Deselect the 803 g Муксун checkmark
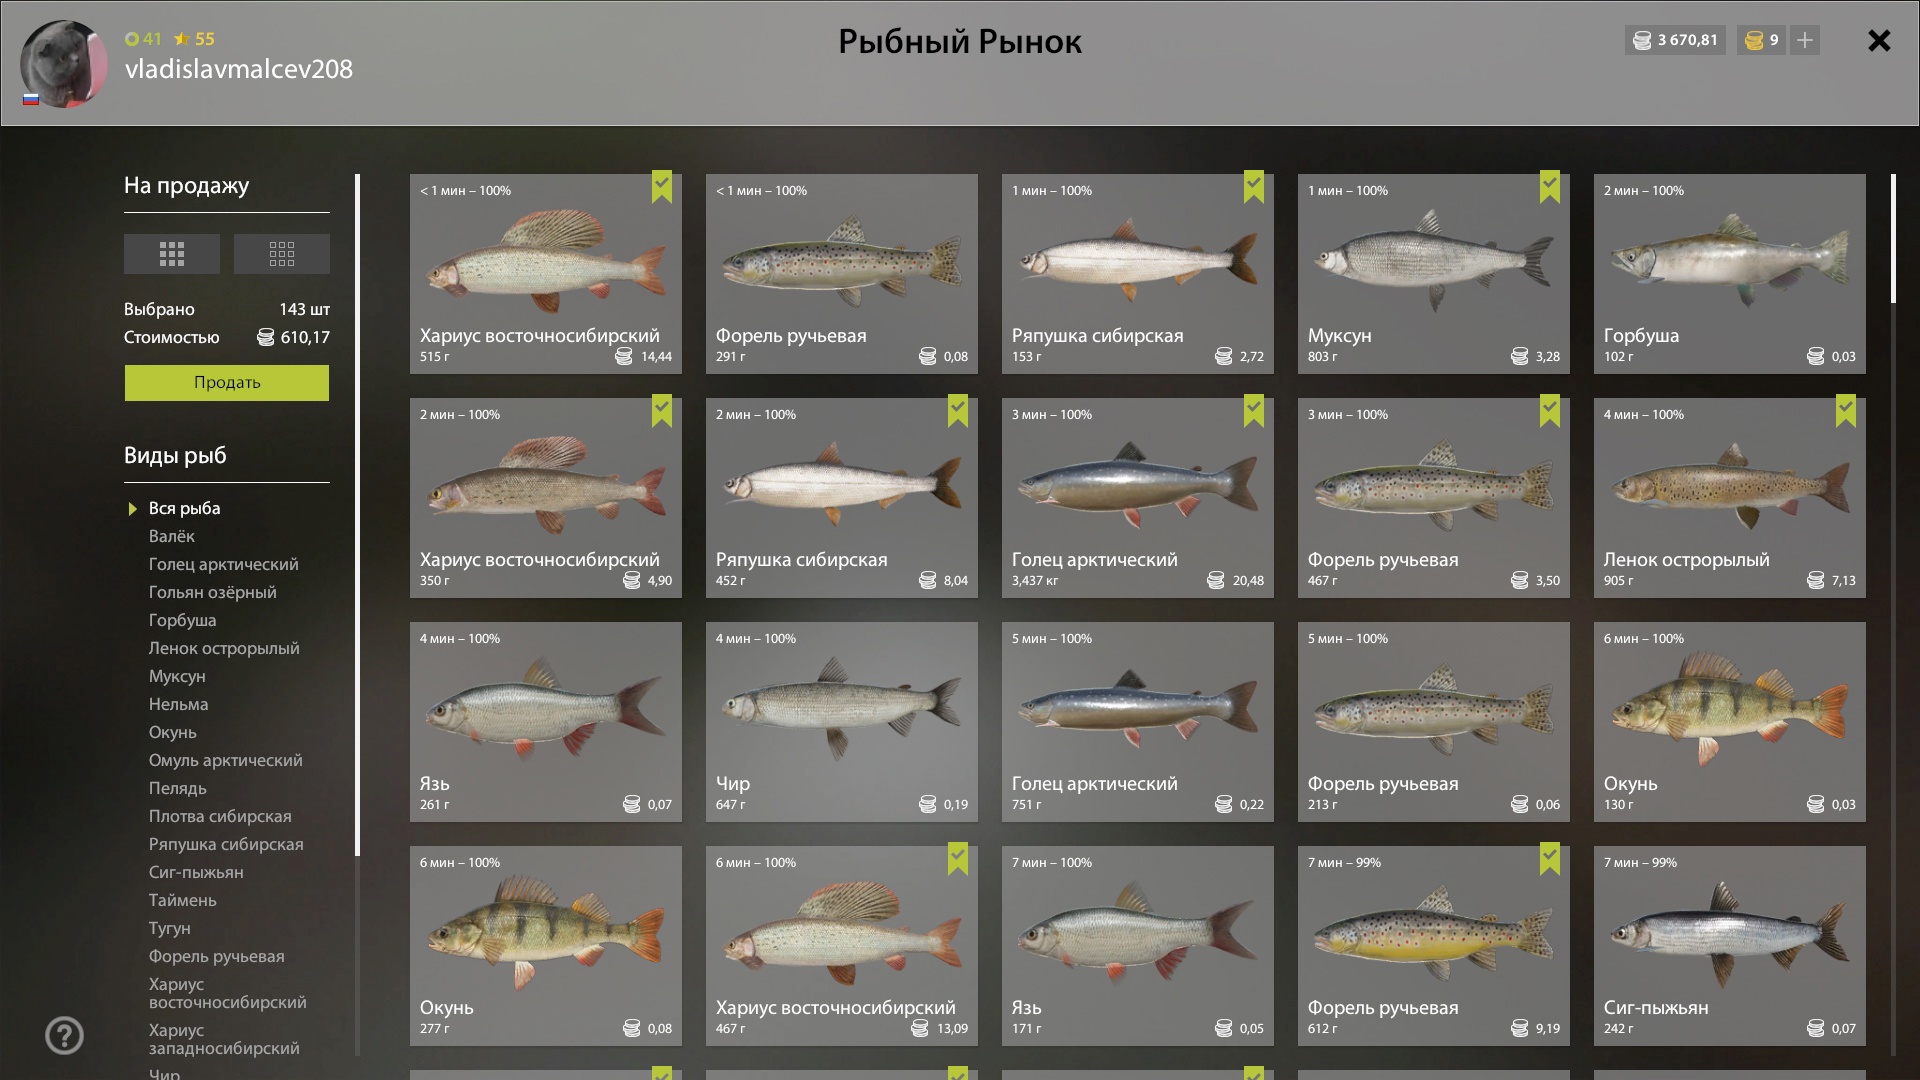 point(1550,187)
